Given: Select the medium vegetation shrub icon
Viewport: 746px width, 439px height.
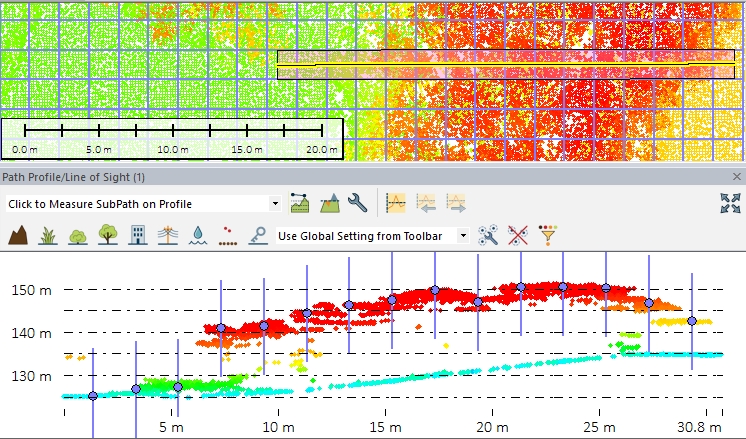Looking at the screenshot, I should pyautogui.click(x=77, y=236).
